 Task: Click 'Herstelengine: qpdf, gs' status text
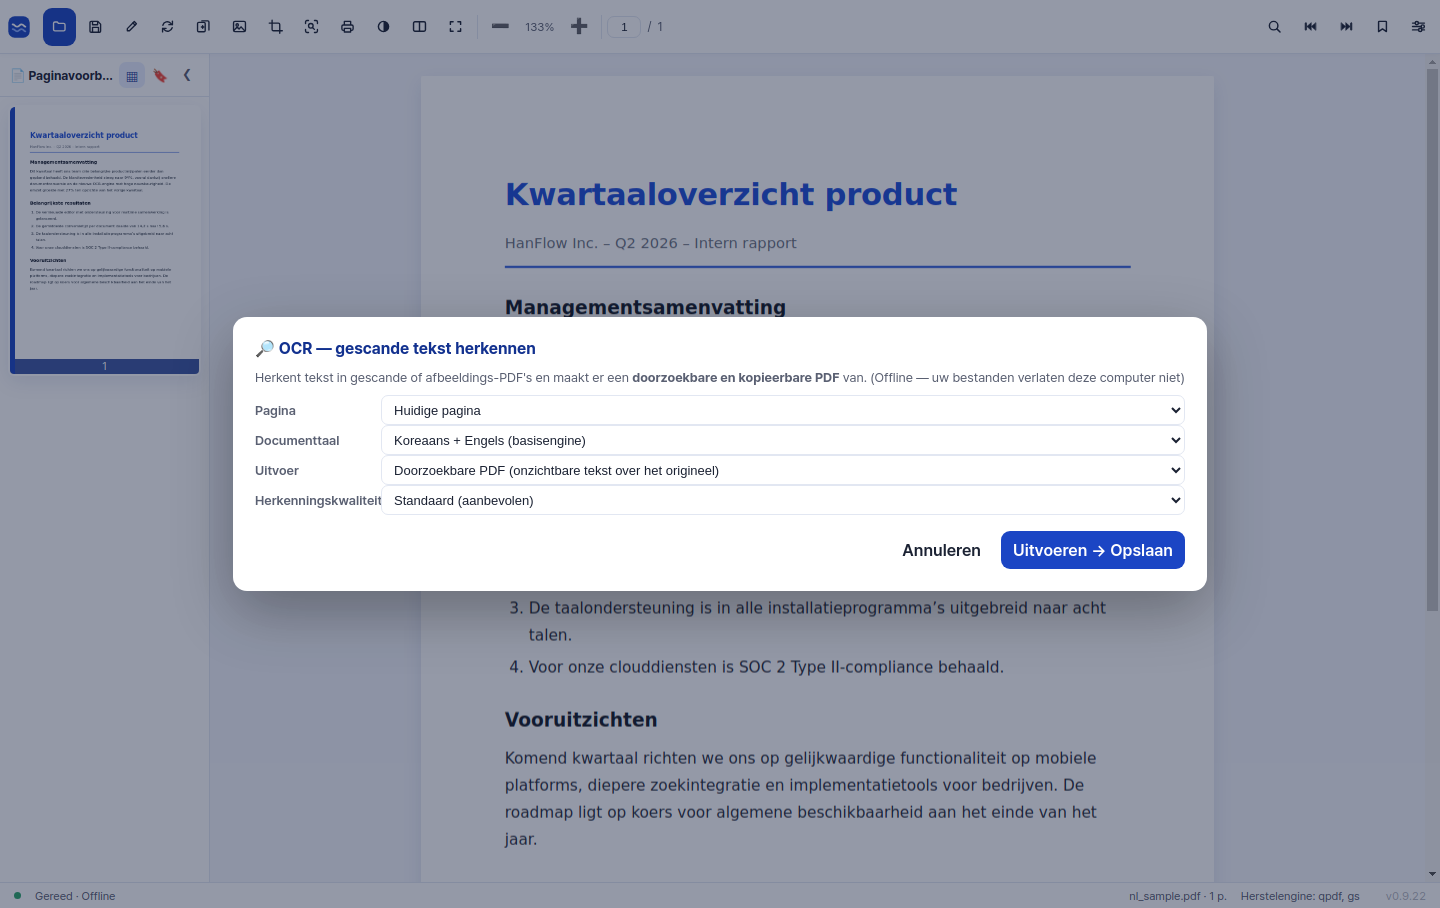[1300, 896]
